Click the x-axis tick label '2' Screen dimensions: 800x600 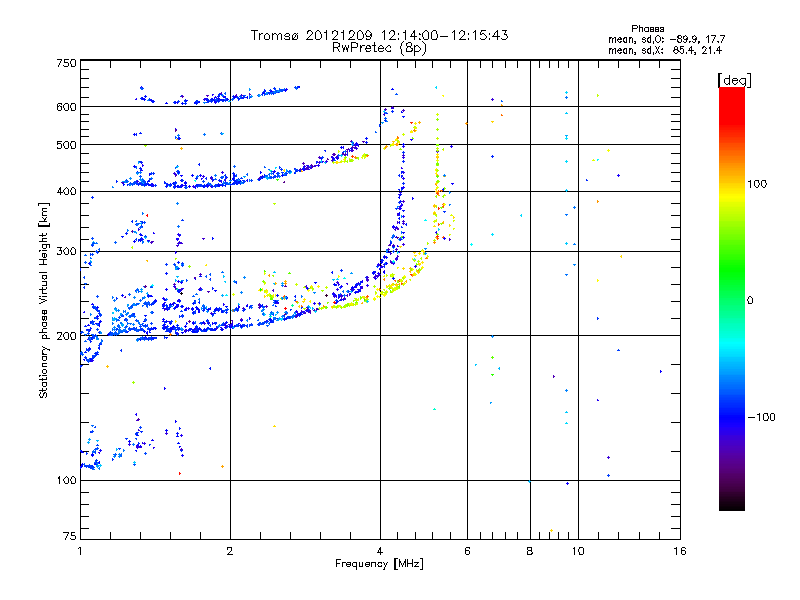tap(230, 551)
